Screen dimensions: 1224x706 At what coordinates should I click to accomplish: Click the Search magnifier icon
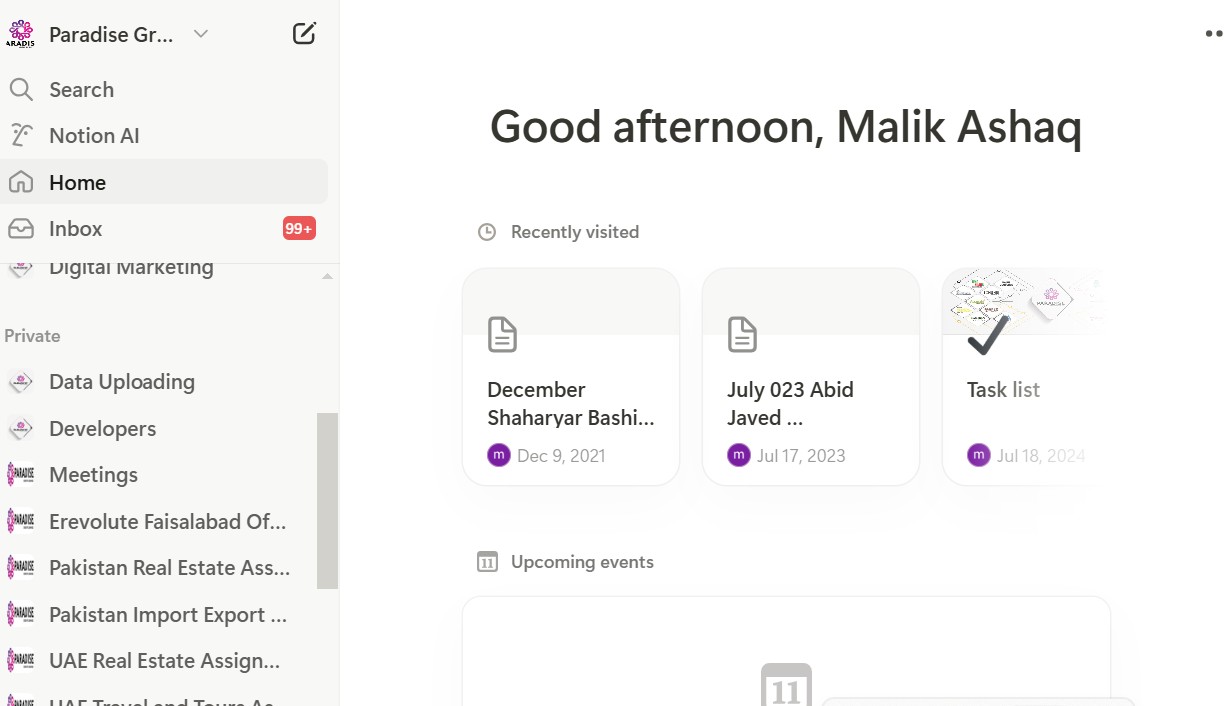(x=21, y=90)
